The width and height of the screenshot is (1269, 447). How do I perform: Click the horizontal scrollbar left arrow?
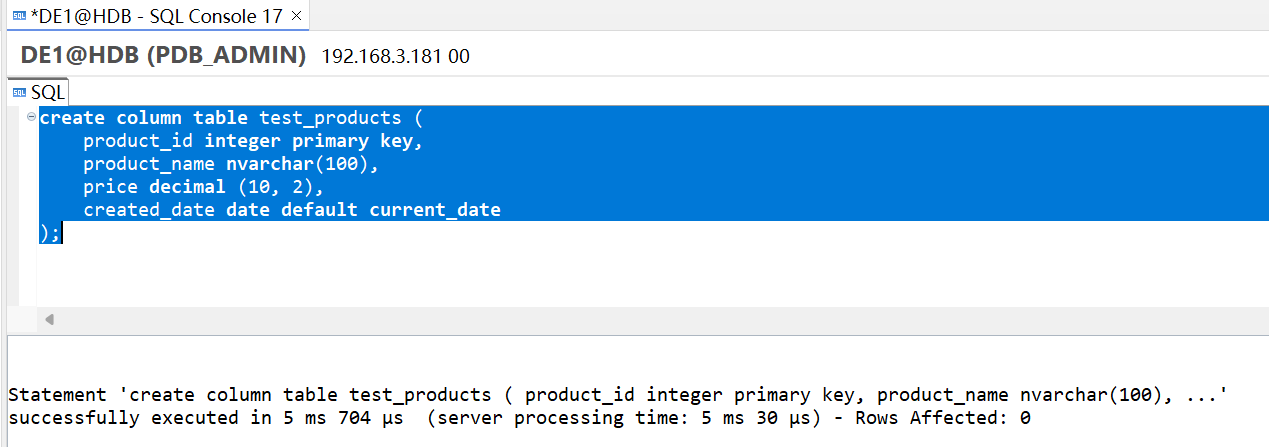(49, 320)
